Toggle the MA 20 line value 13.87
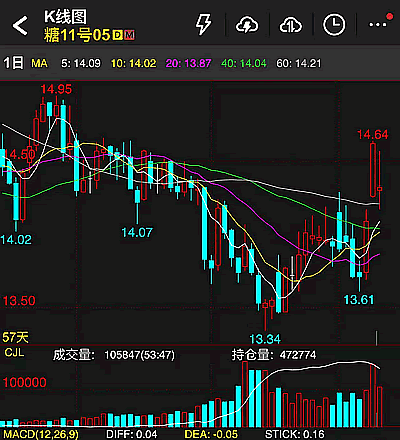 (189, 63)
